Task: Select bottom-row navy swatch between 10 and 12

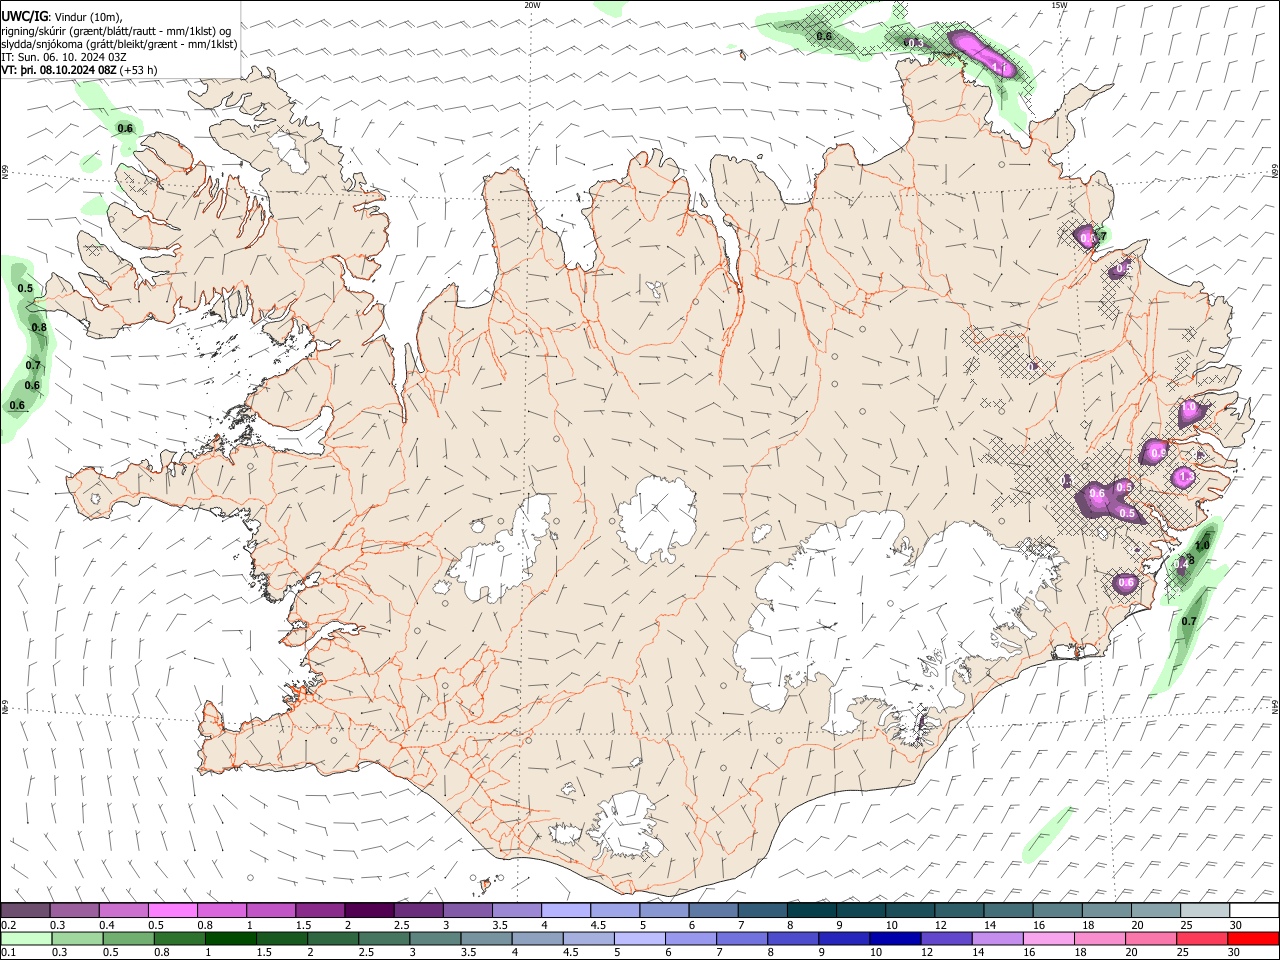Action: click(896, 939)
